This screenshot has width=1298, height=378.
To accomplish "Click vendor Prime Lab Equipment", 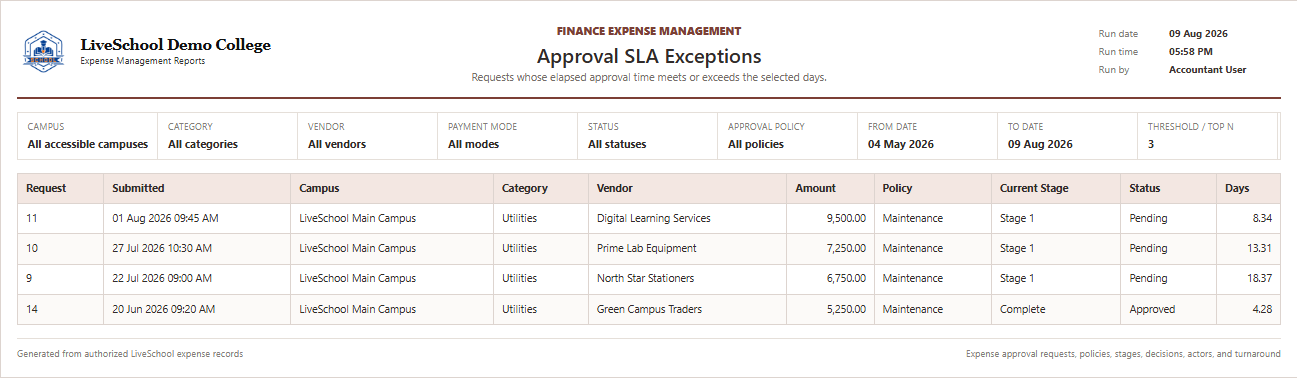I will click(647, 248).
